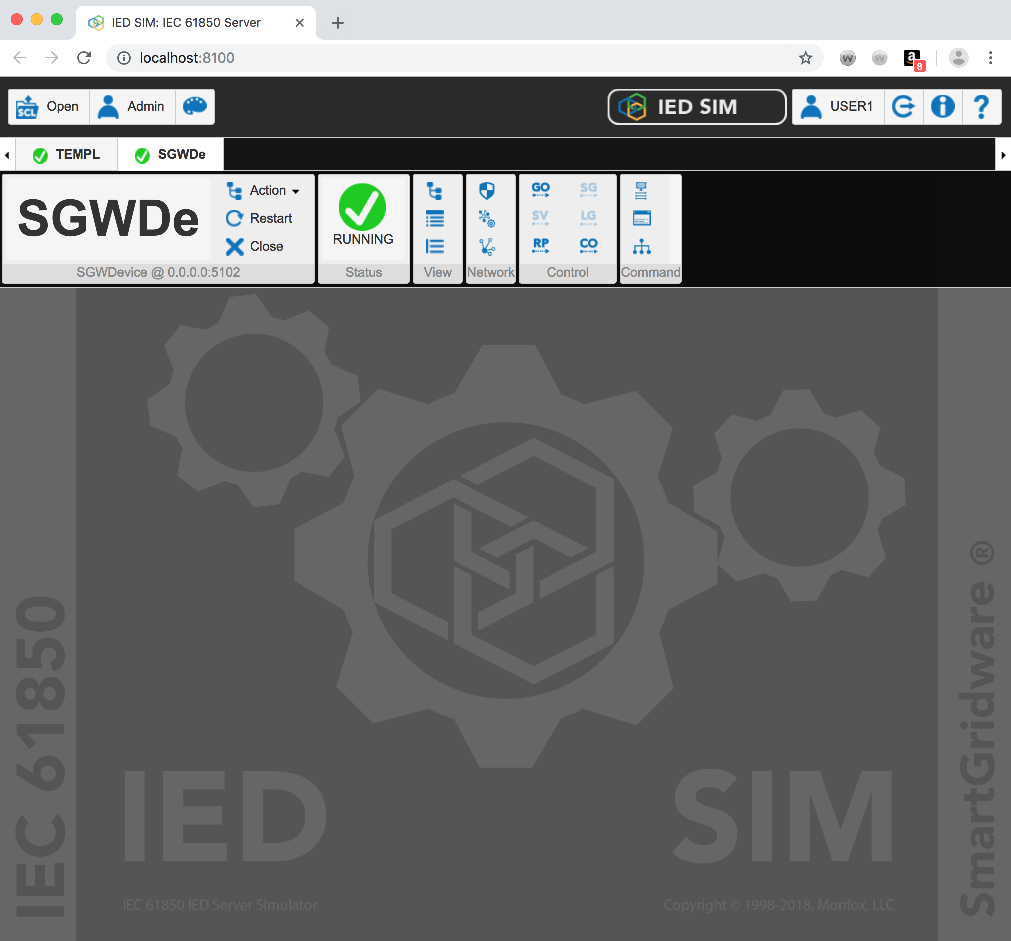The height and width of the screenshot is (941, 1011).
Task: Open the command window icon
Action: (642, 219)
